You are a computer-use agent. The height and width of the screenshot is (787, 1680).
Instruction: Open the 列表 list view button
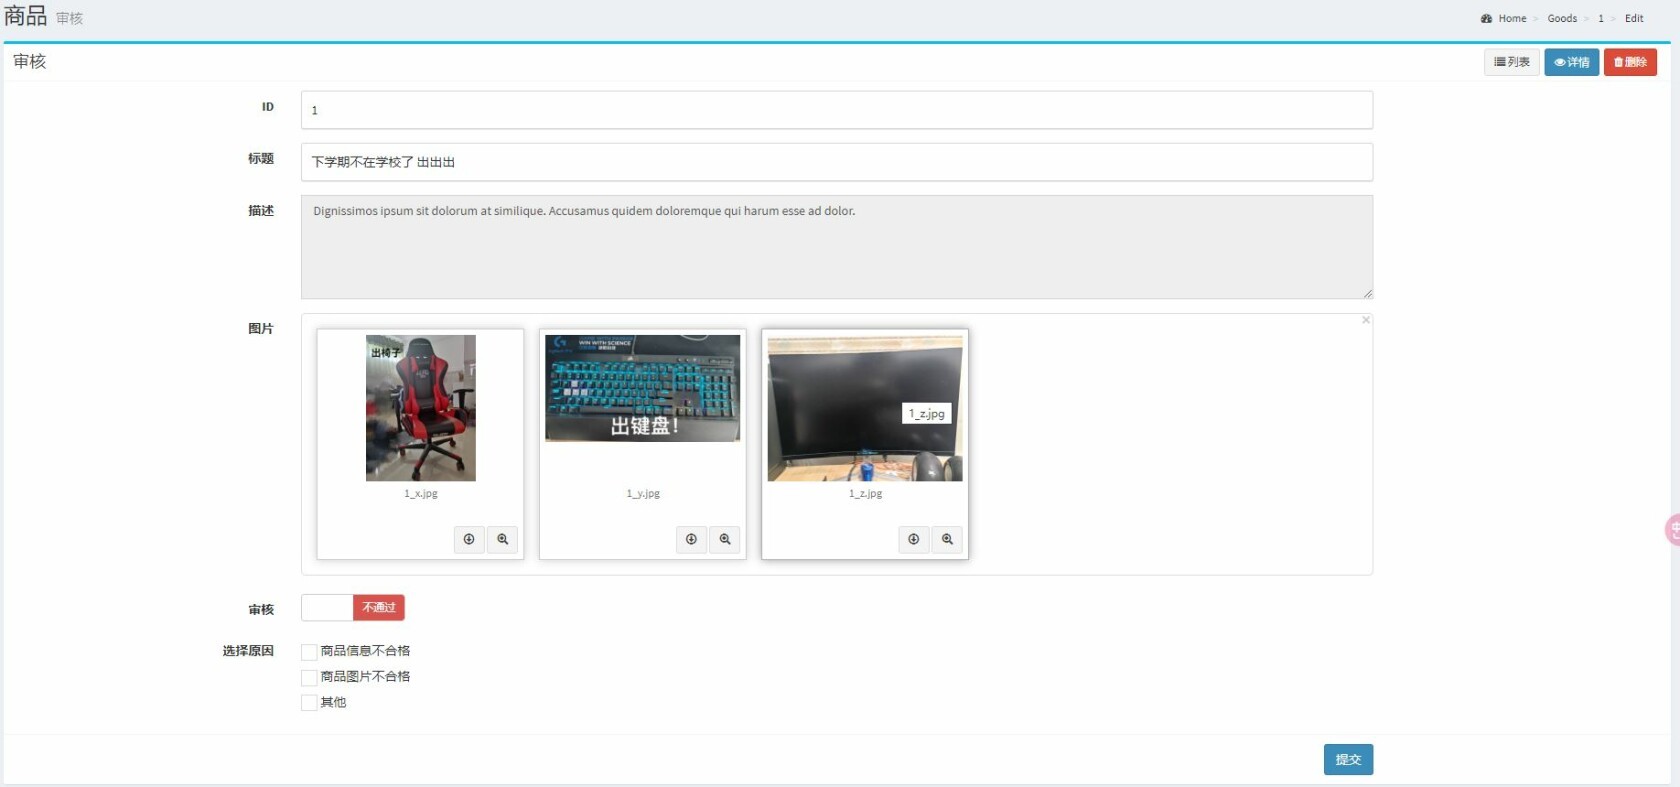coord(1511,62)
